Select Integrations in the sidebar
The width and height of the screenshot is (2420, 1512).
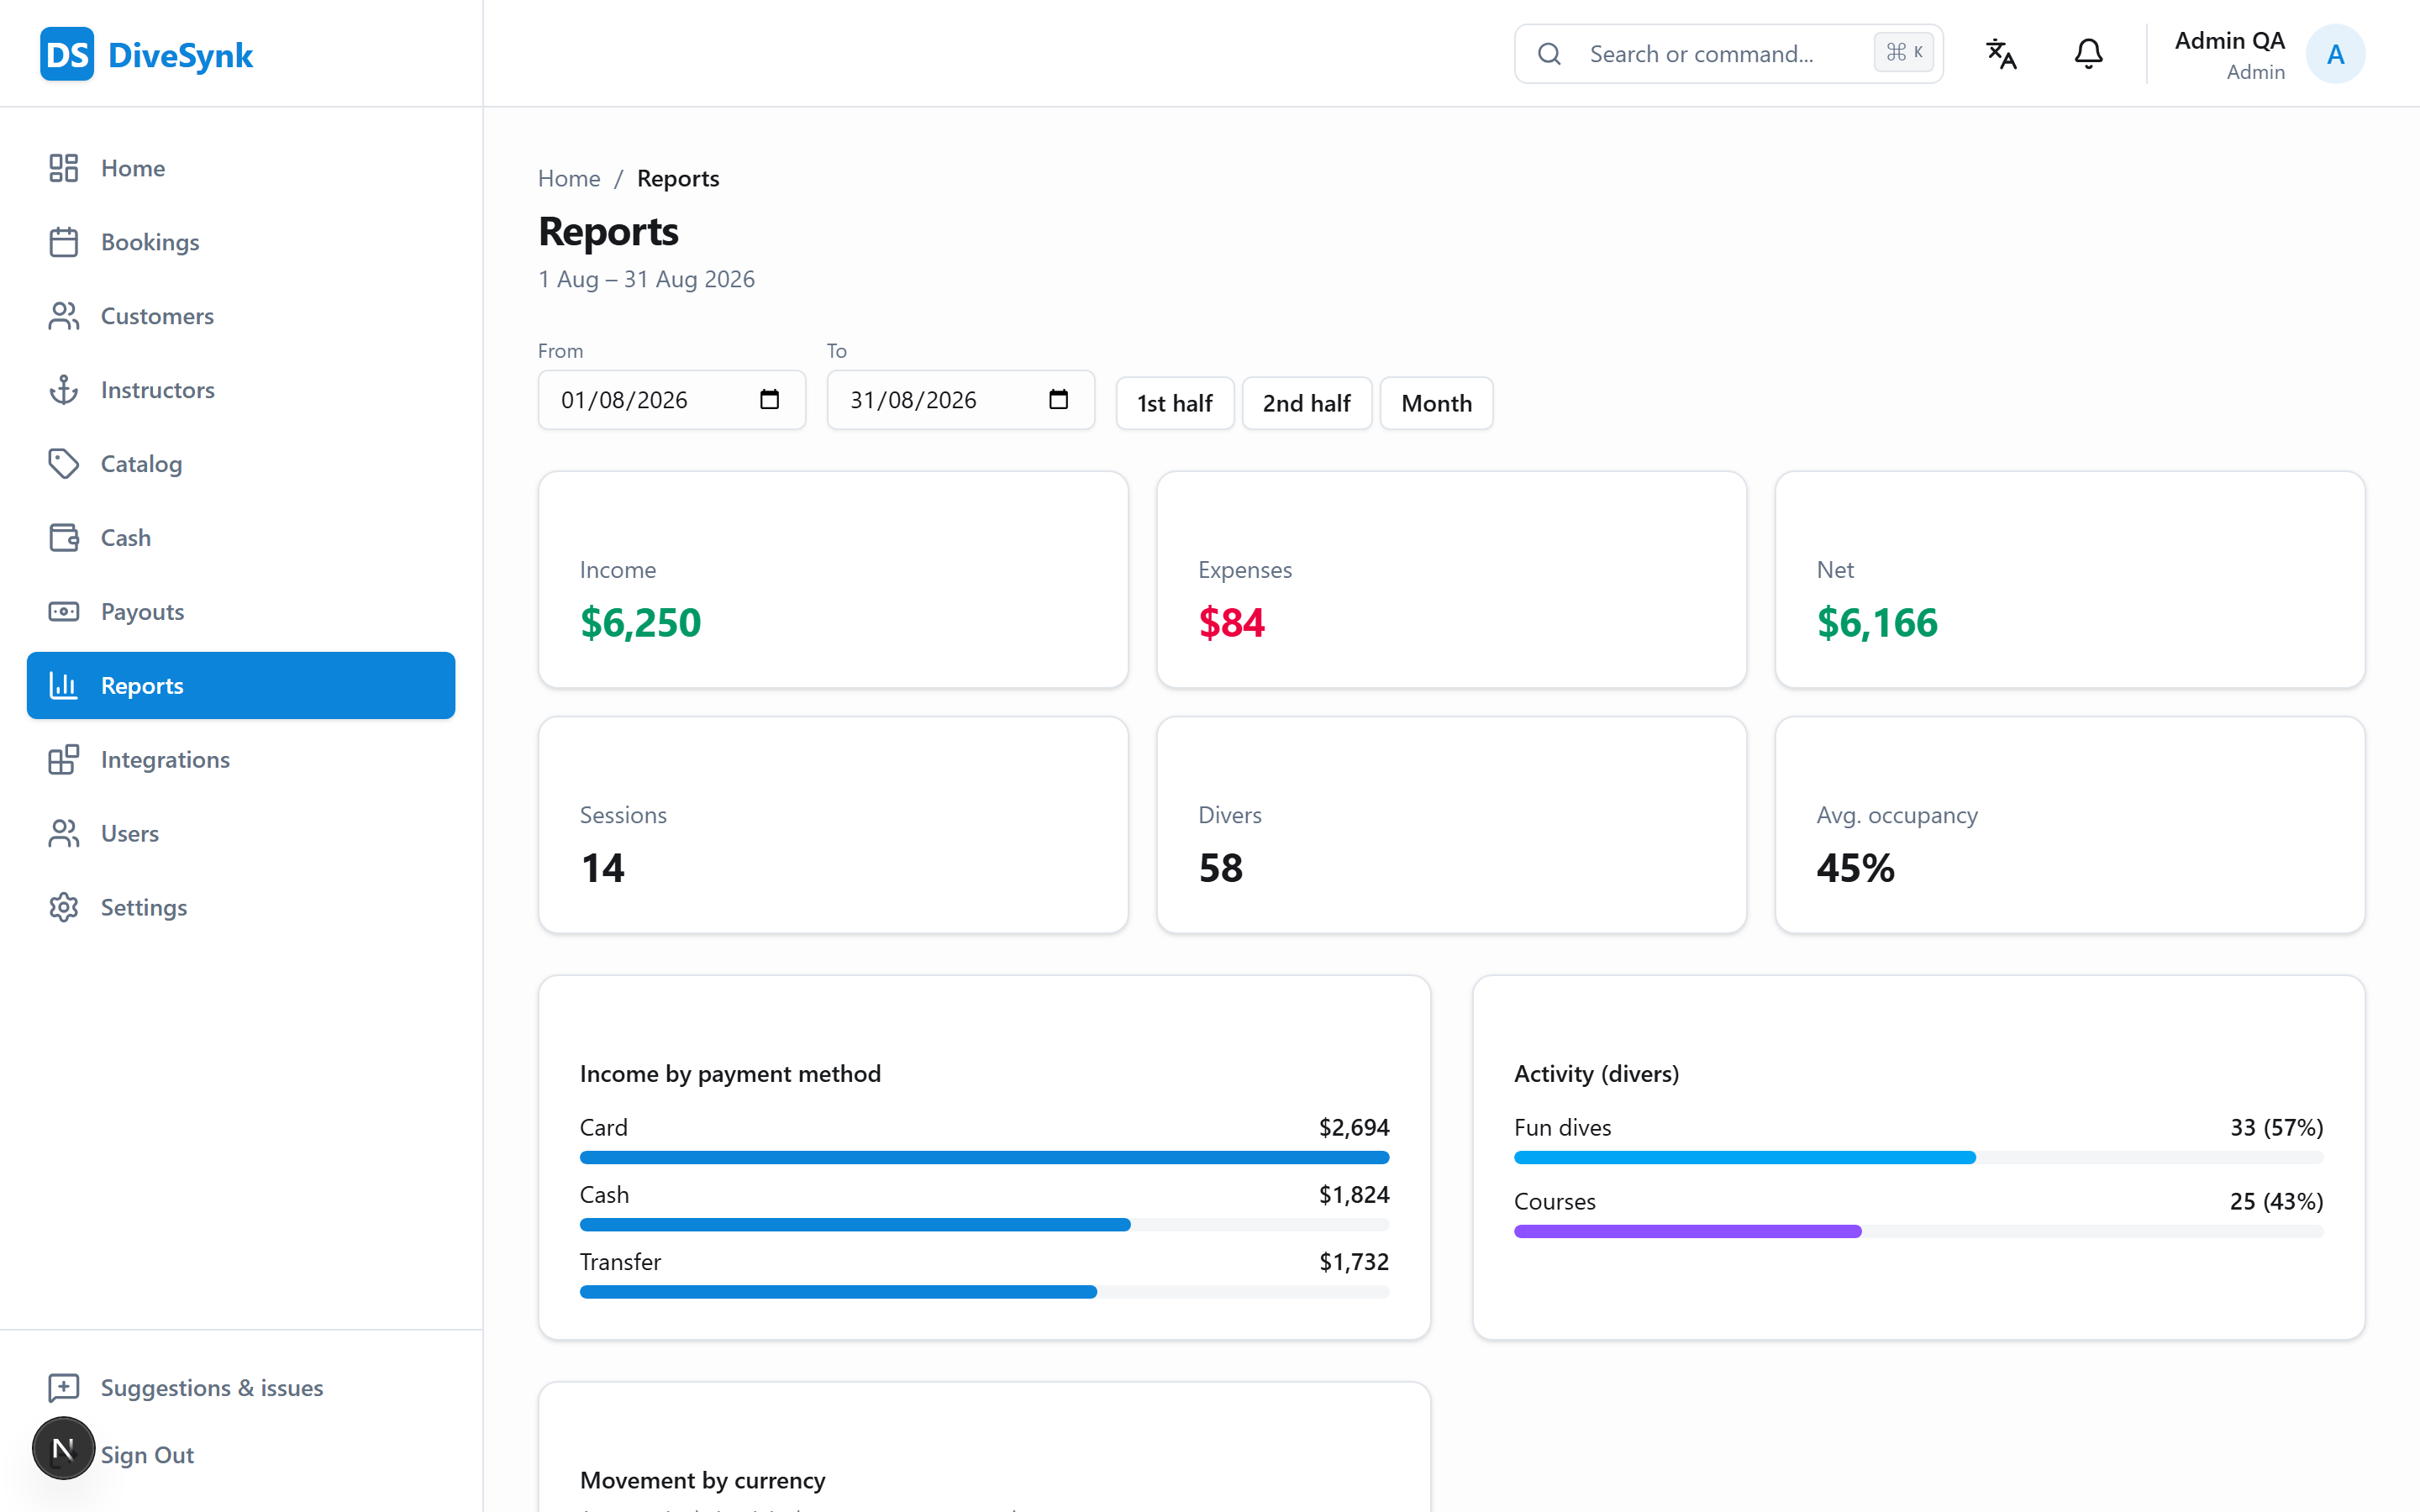tap(241, 760)
